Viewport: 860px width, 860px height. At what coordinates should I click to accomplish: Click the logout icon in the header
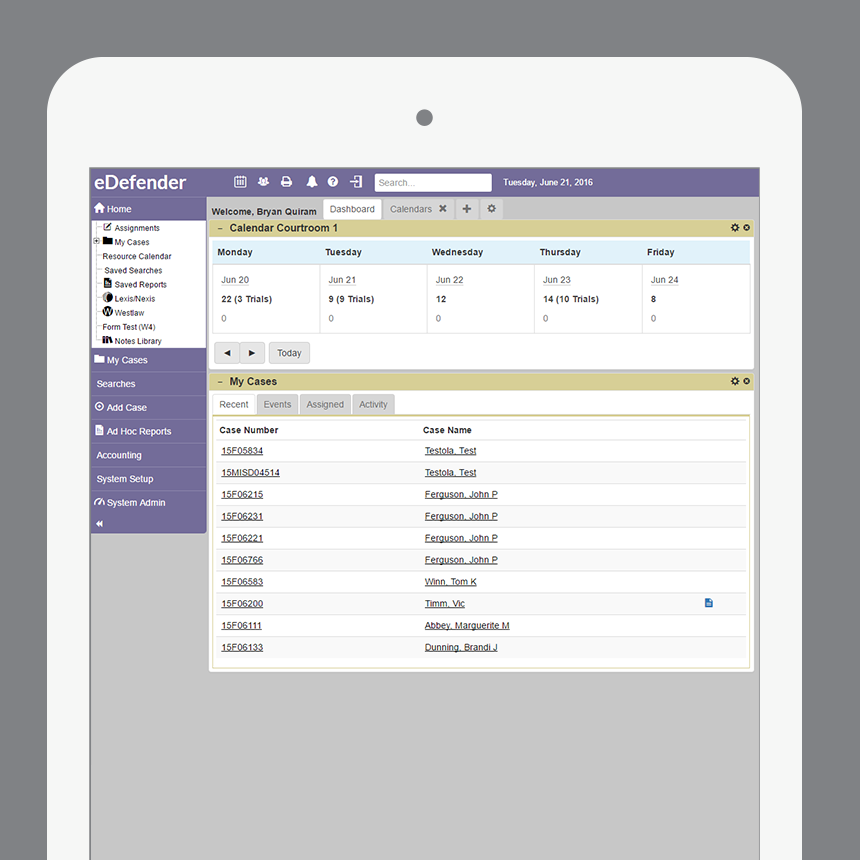[356, 182]
